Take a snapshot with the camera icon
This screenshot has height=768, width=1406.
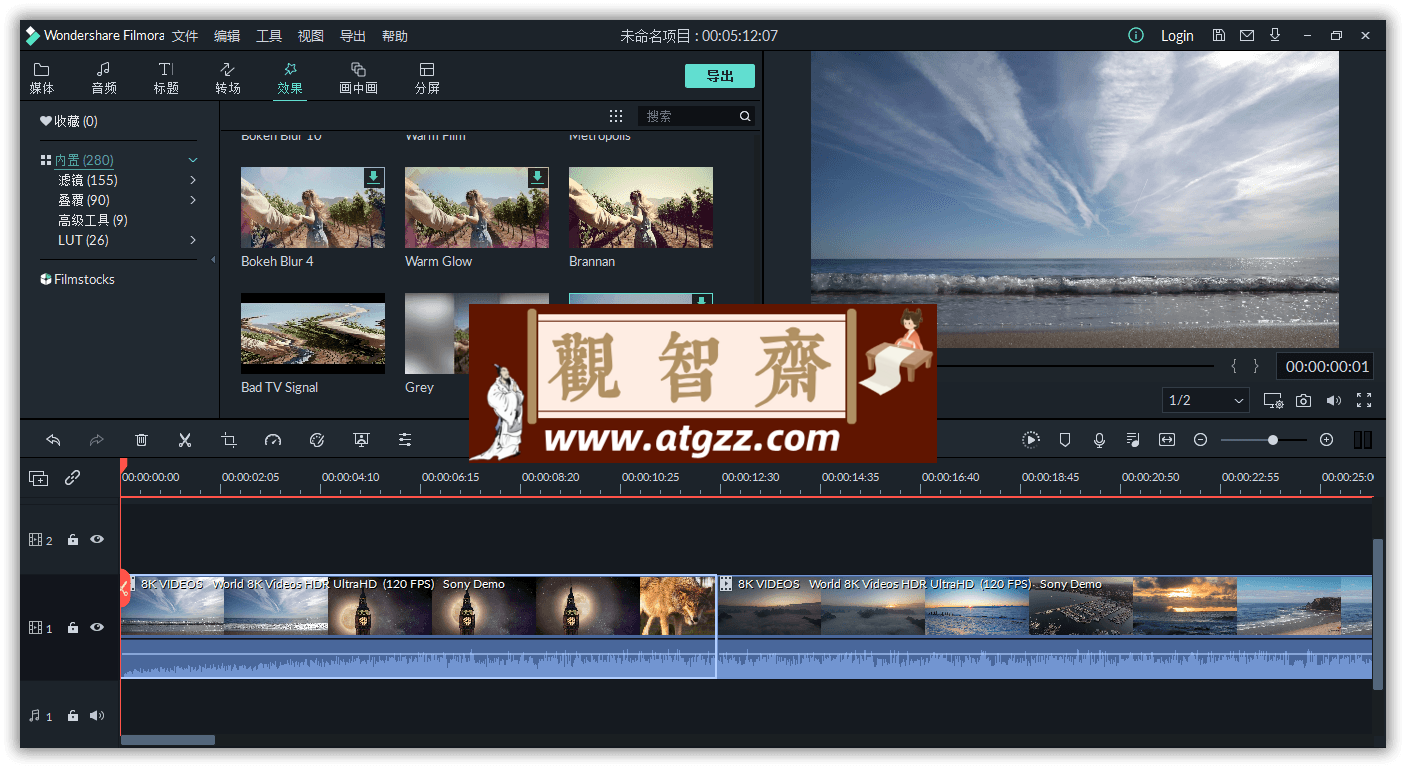[x=1303, y=400]
